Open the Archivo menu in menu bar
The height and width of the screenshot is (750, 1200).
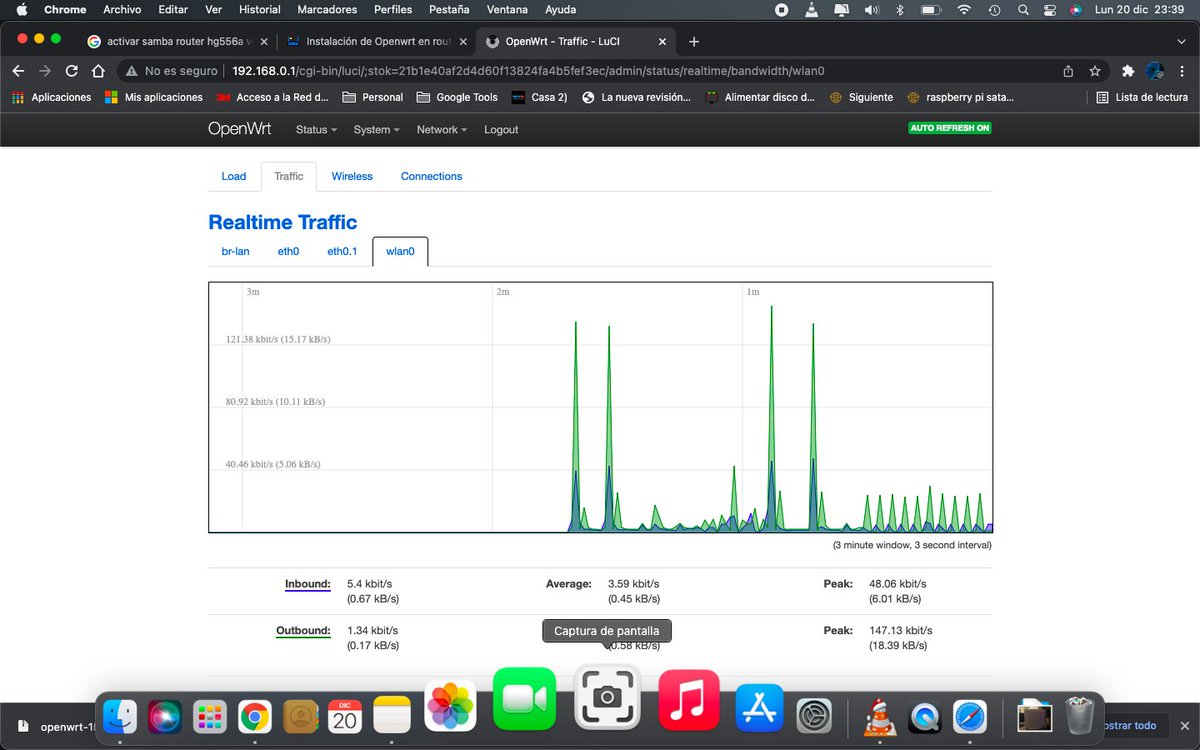coord(122,10)
